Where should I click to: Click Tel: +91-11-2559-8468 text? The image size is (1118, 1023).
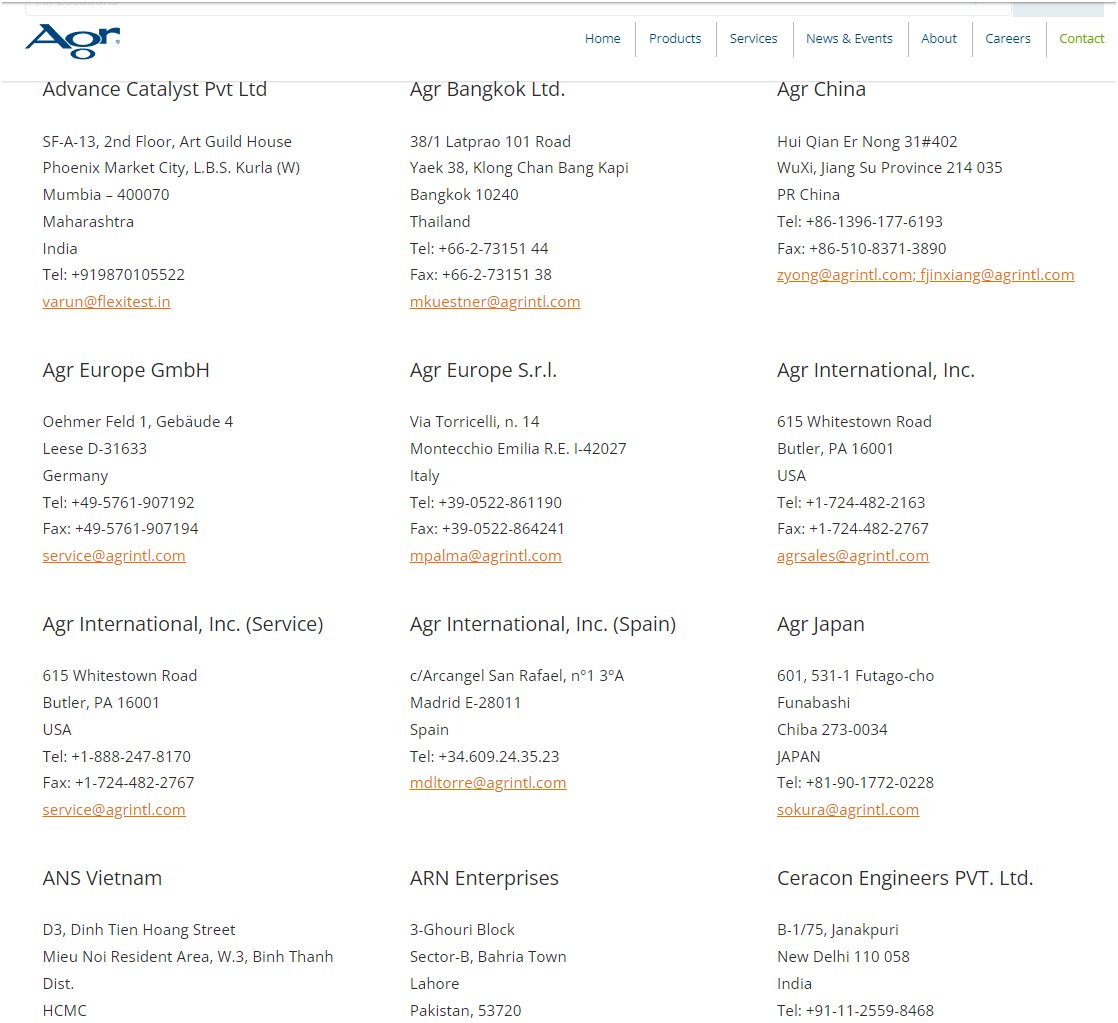point(856,1010)
